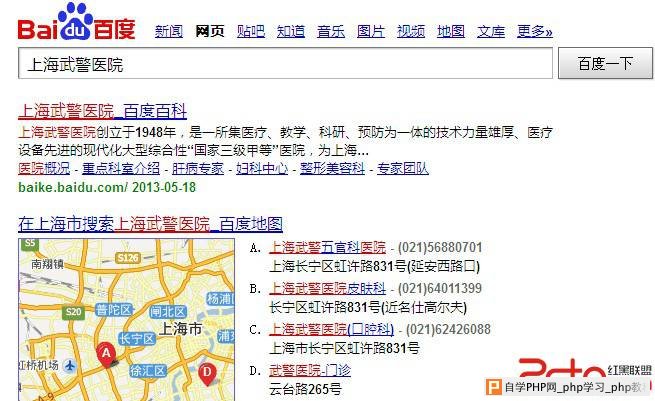Viewport: 655px width, 401px height.
Task: Focus the search box containing 上海武警医院
Action: pos(285,63)
